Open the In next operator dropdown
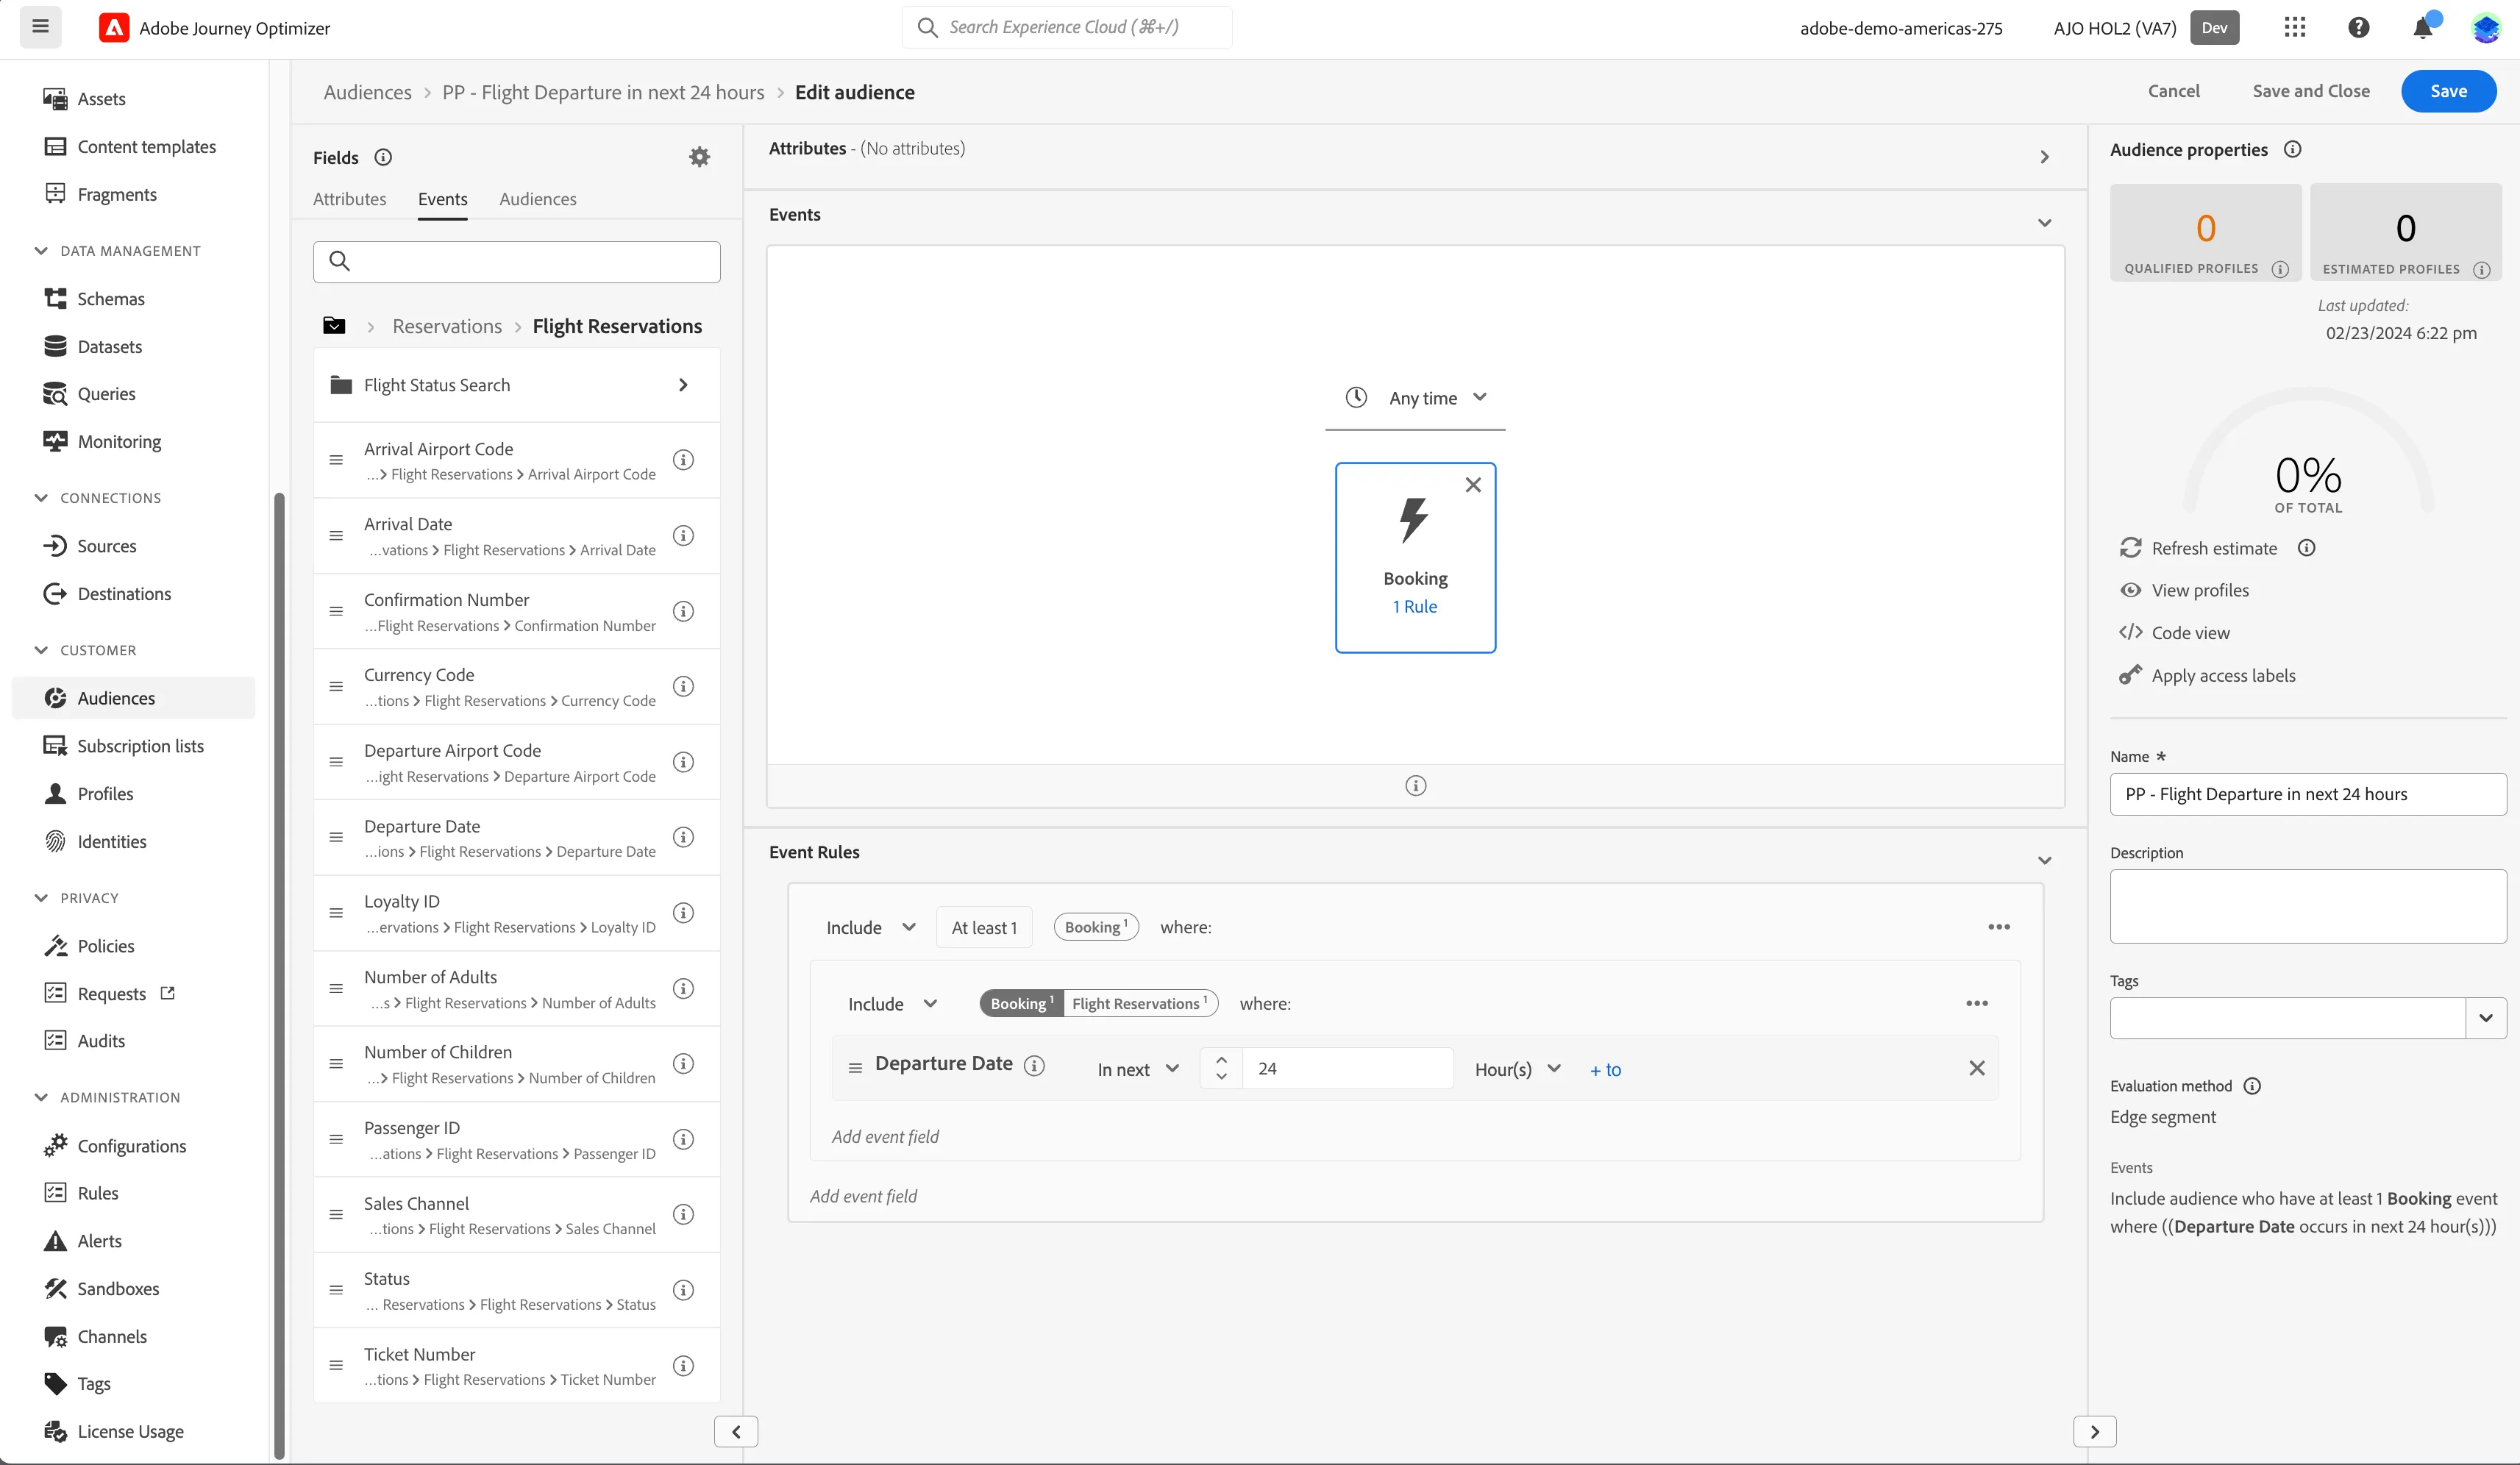 click(x=1138, y=1069)
